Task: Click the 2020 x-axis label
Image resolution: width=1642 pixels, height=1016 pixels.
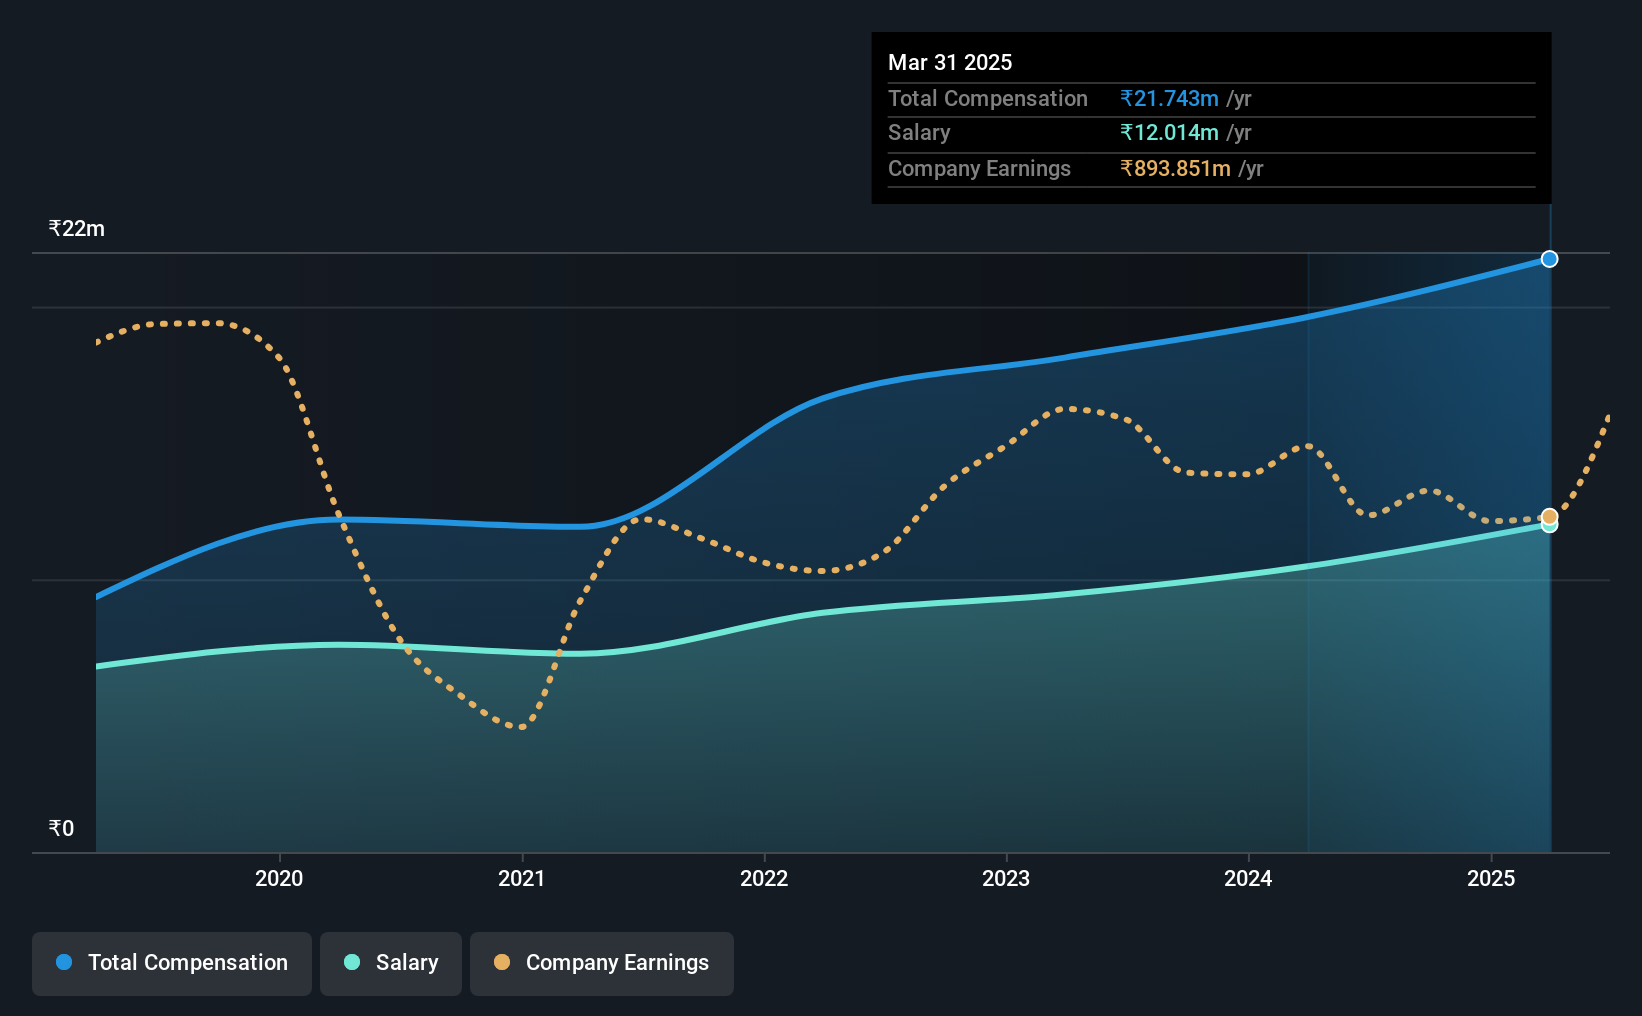Action: [x=279, y=878]
